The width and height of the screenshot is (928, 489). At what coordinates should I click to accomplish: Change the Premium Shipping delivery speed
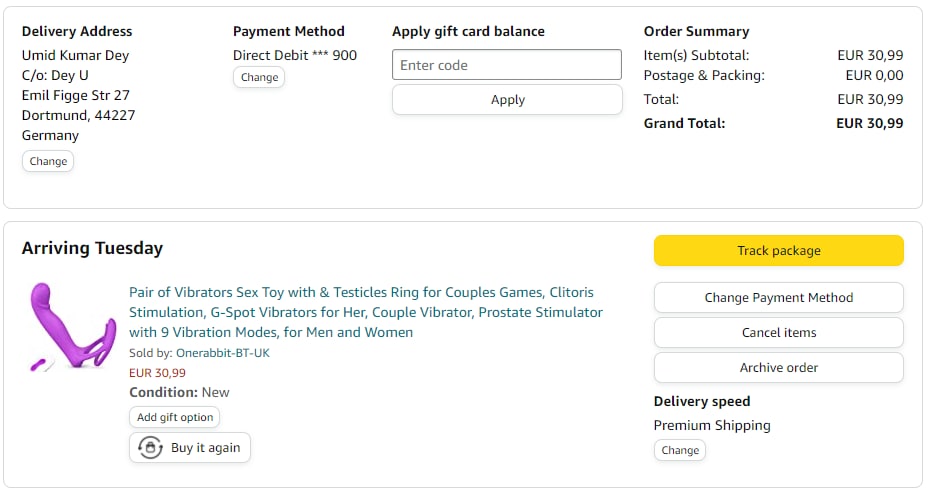pyautogui.click(x=680, y=450)
